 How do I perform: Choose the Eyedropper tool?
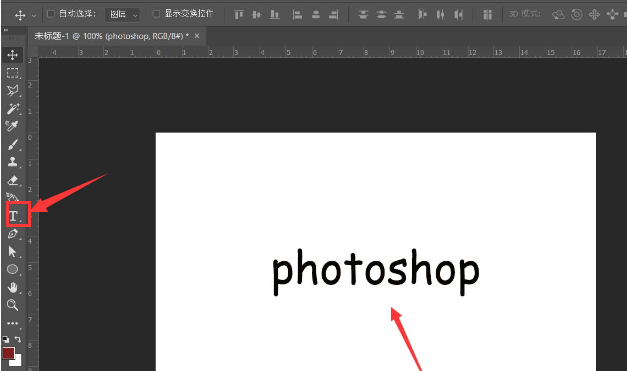[x=12, y=126]
